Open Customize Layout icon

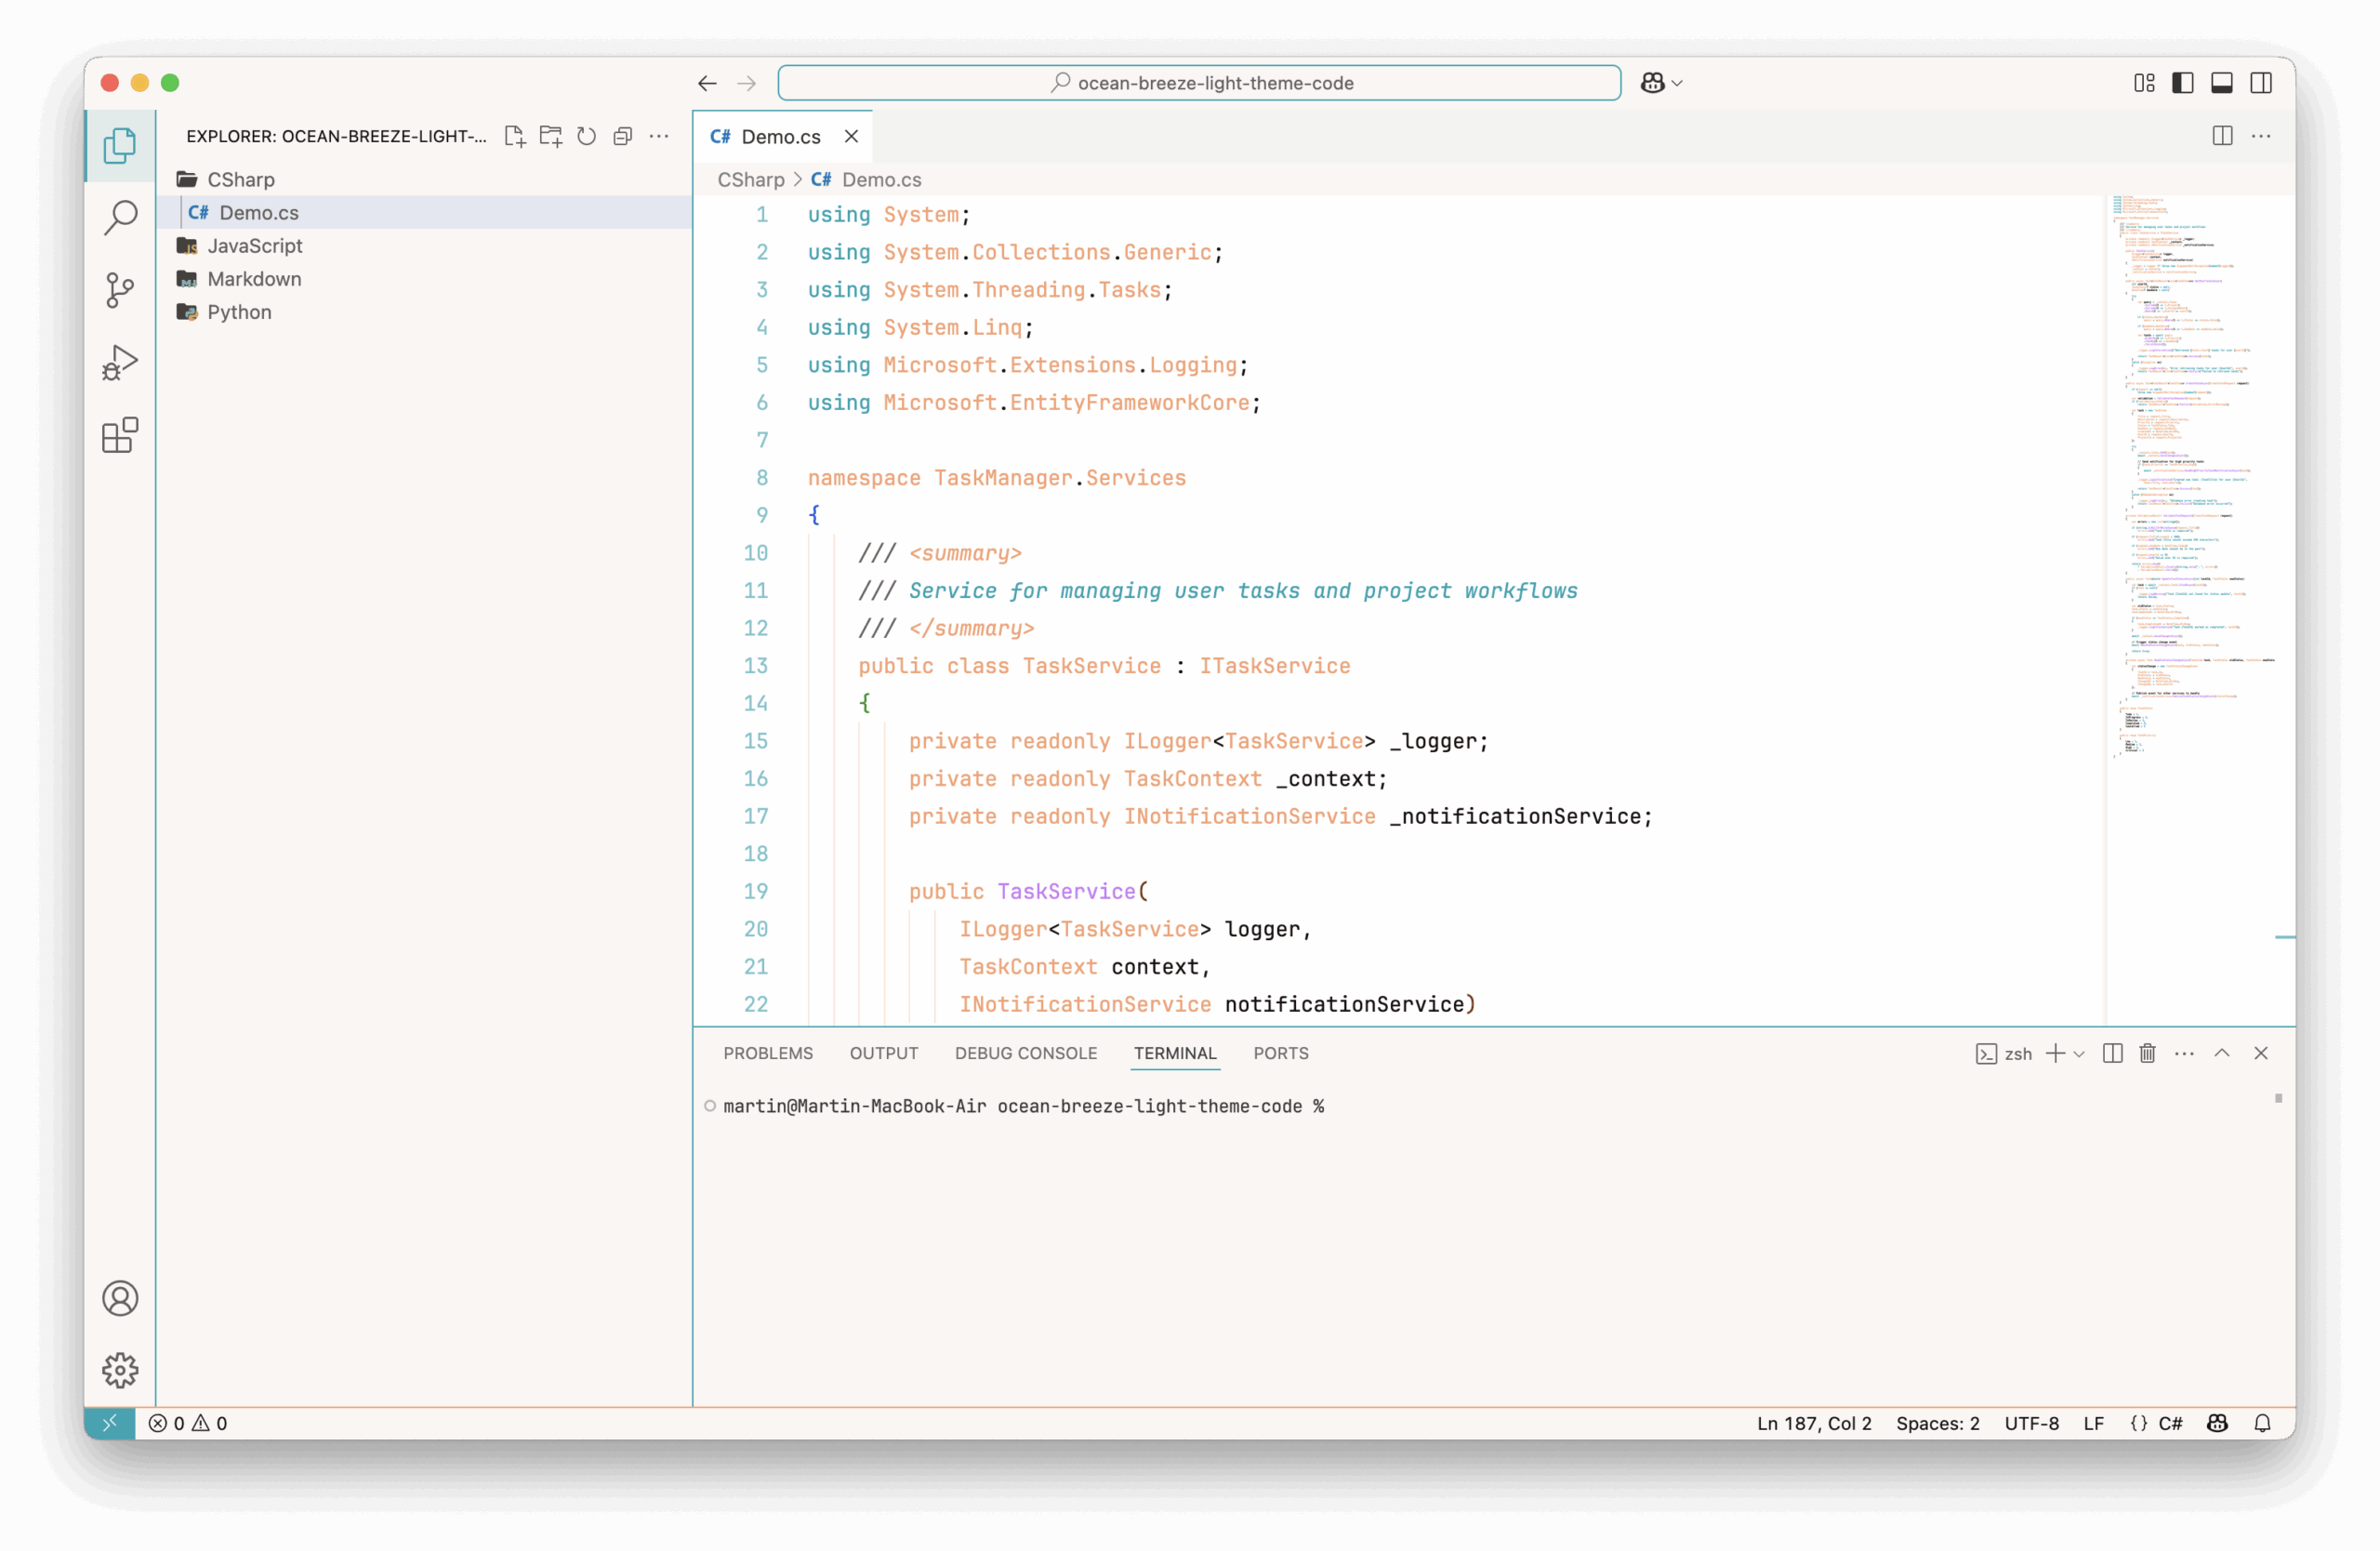[x=2144, y=83]
